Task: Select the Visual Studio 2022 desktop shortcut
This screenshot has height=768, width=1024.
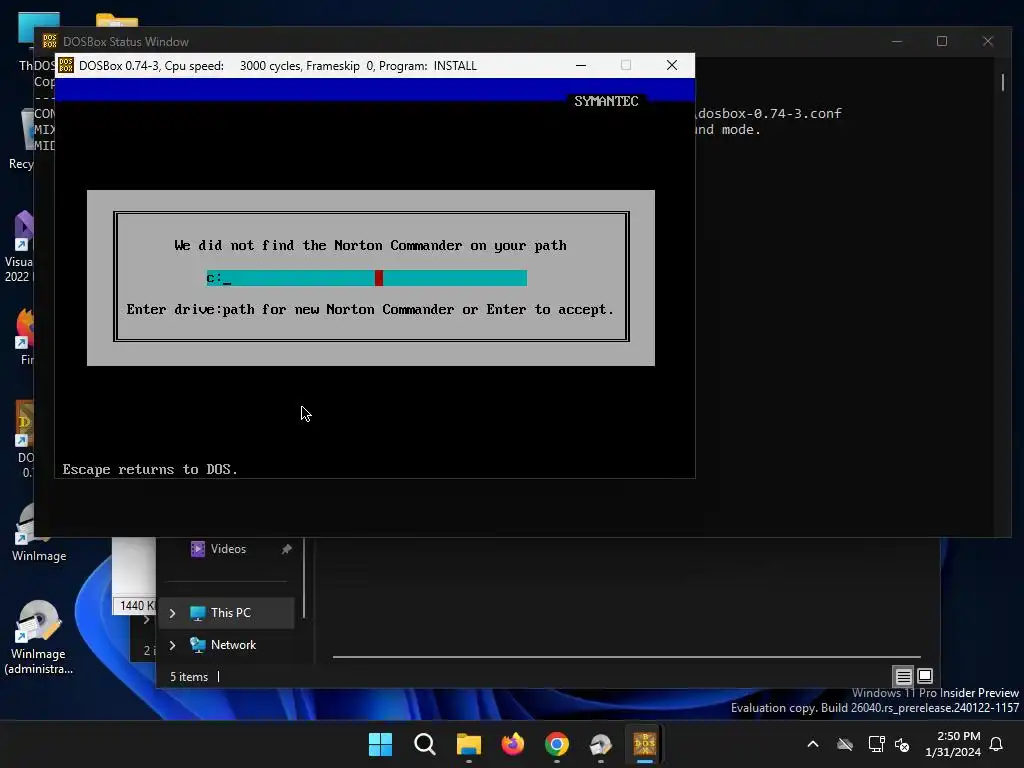Action: (18, 248)
